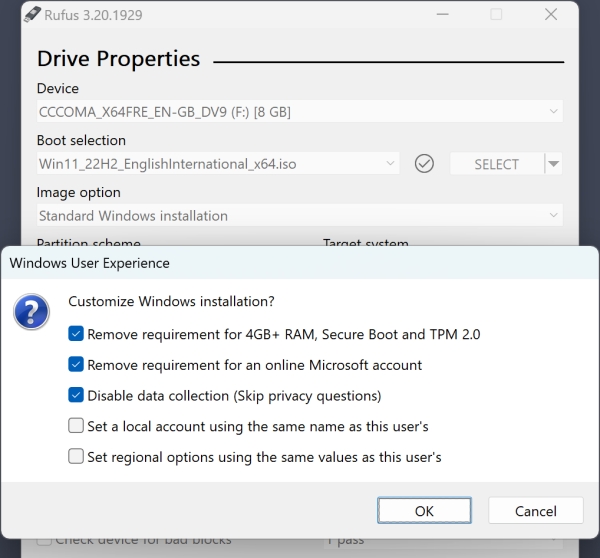Click the blue question mark dialog icon
This screenshot has width=600, height=558.
click(x=31, y=312)
